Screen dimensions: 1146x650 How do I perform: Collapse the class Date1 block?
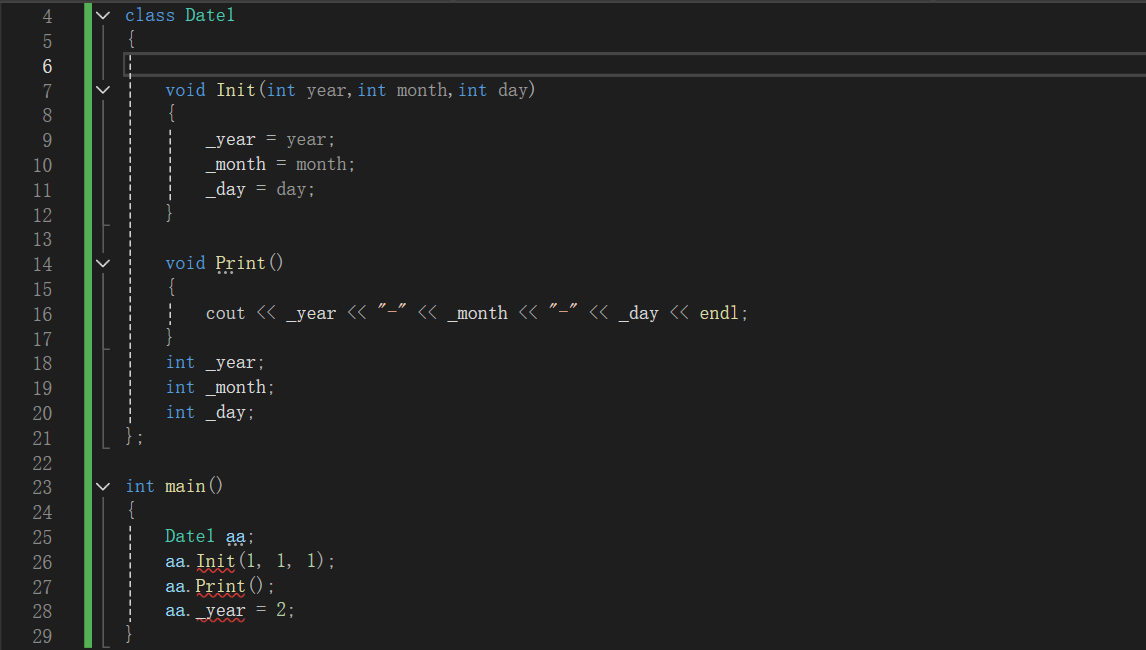pyautogui.click(x=103, y=15)
